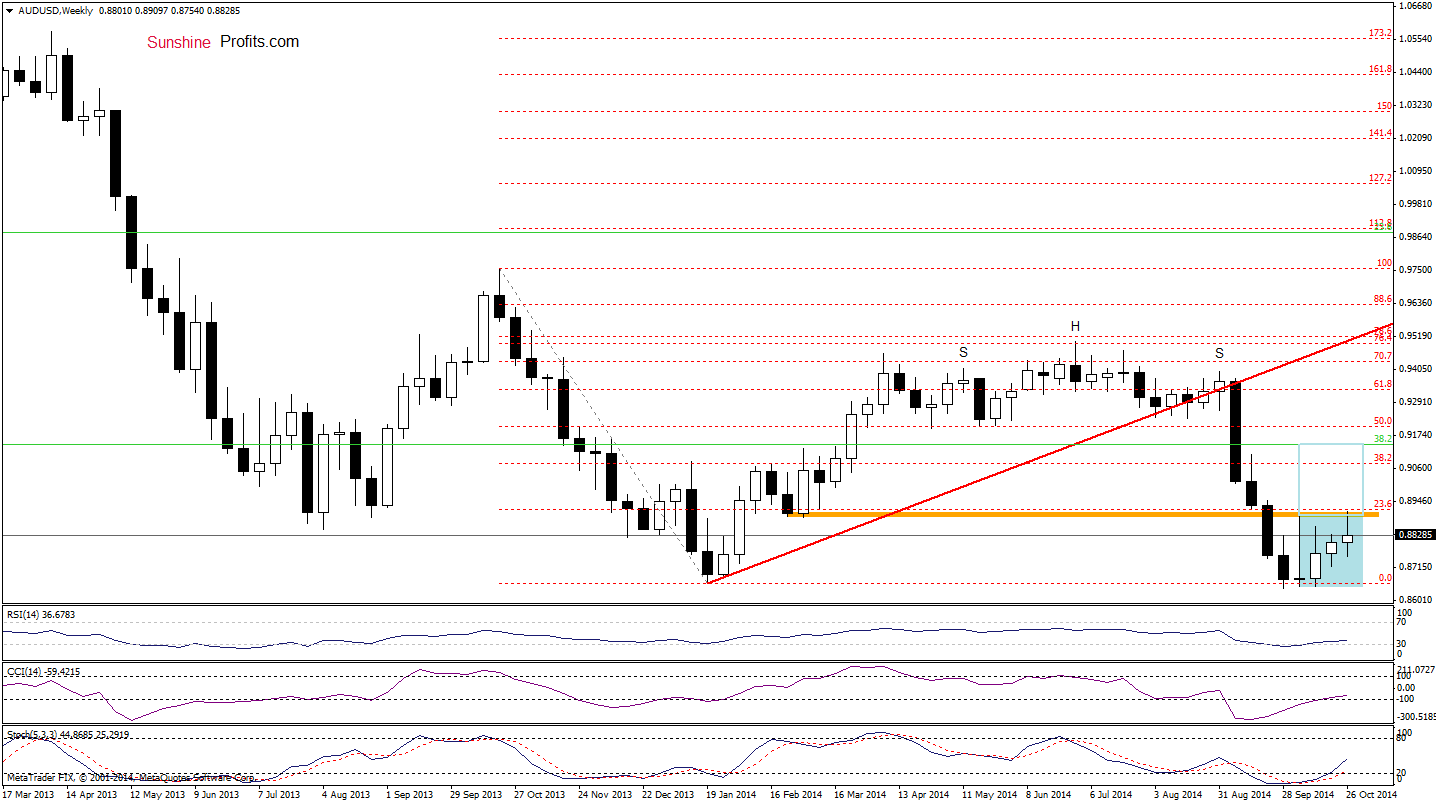1436x803 pixels.
Task: Click the -300.5189 CCI scale value
Action: pos(1416,716)
